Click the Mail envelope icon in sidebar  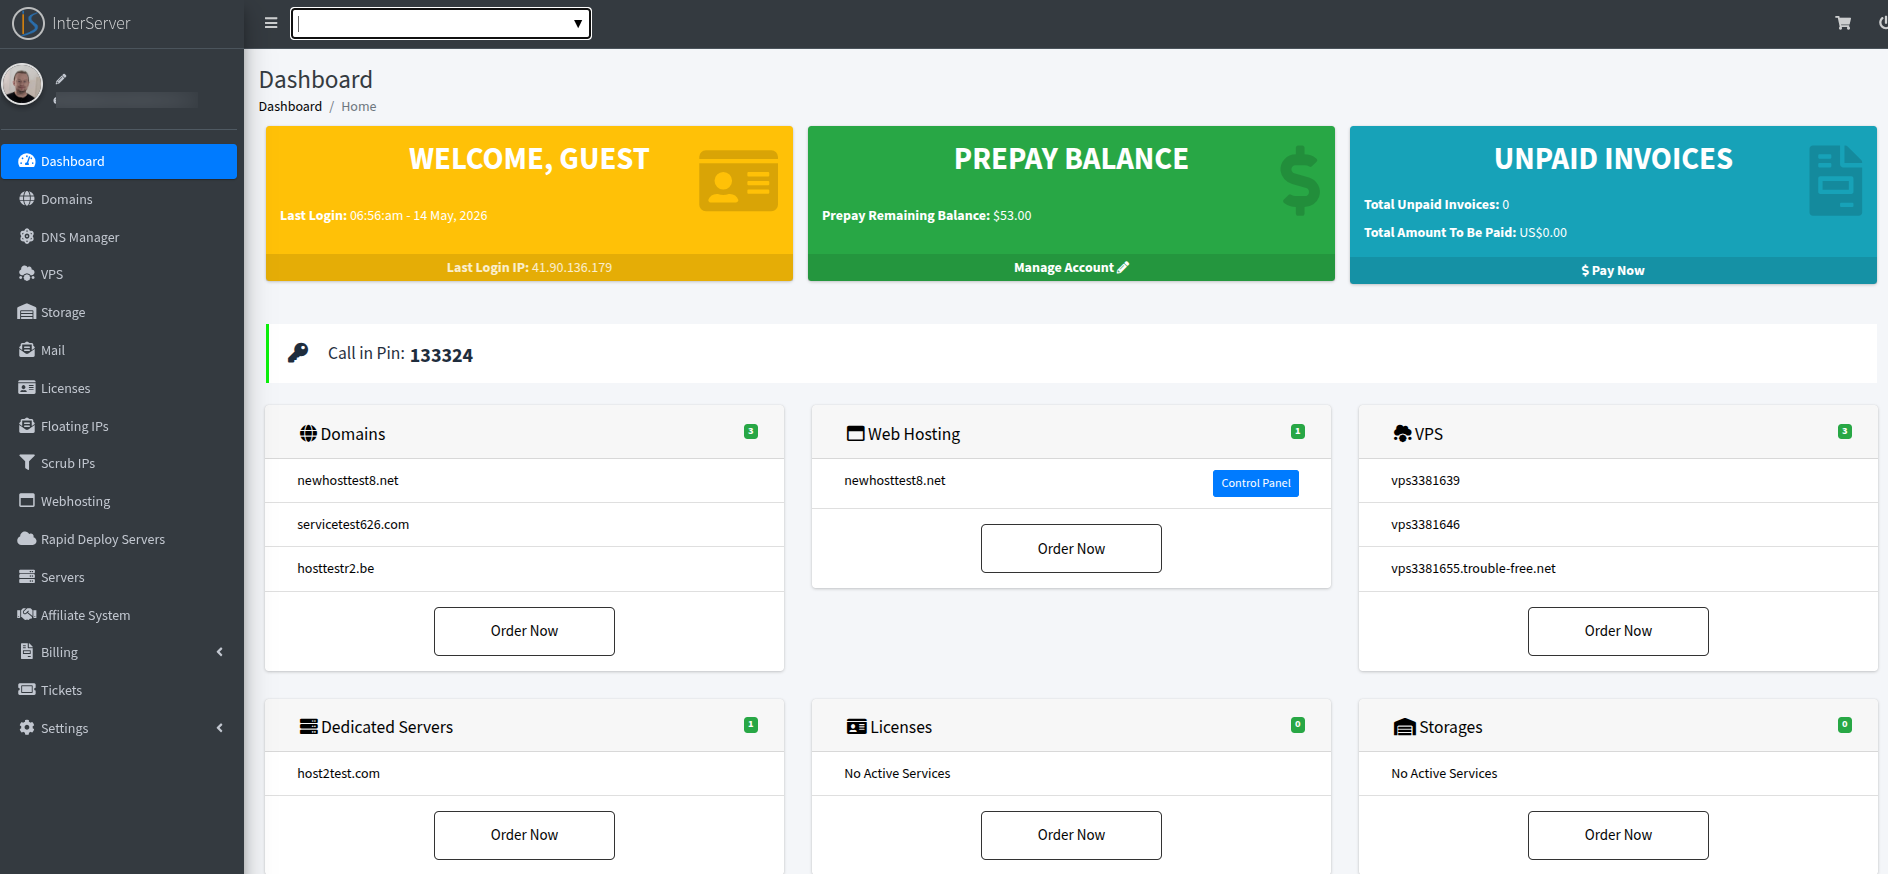point(27,350)
